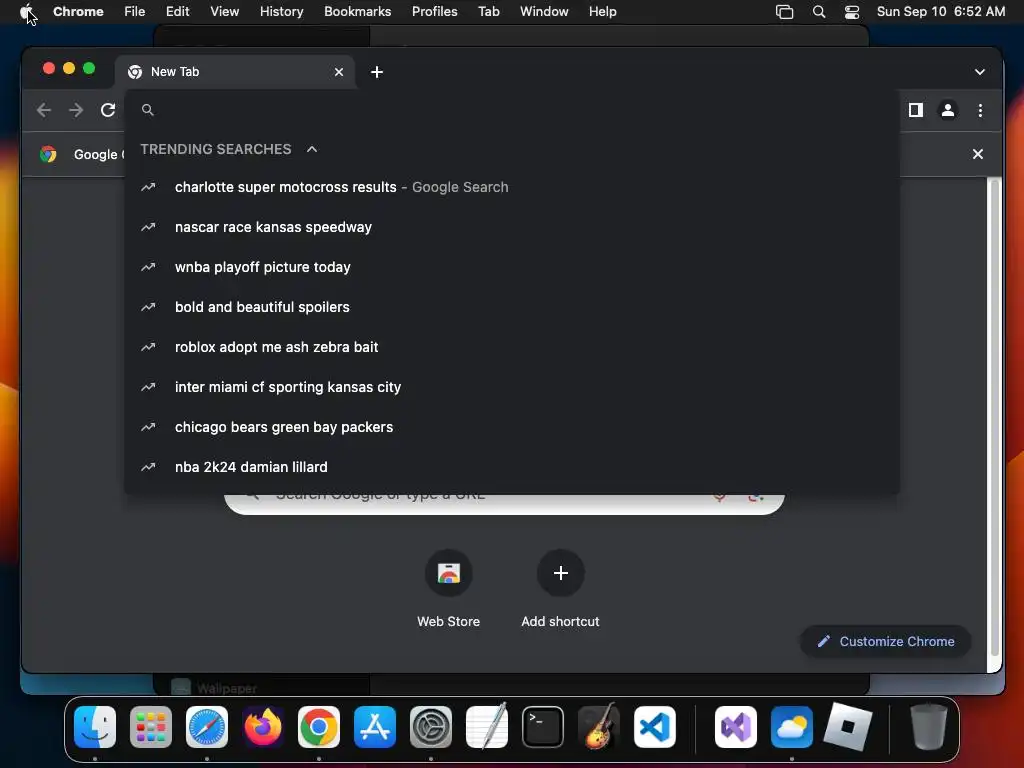Open App Store from the Dock
Viewport: 1024px width, 768px height.
pyautogui.click(x=375, y=727)
